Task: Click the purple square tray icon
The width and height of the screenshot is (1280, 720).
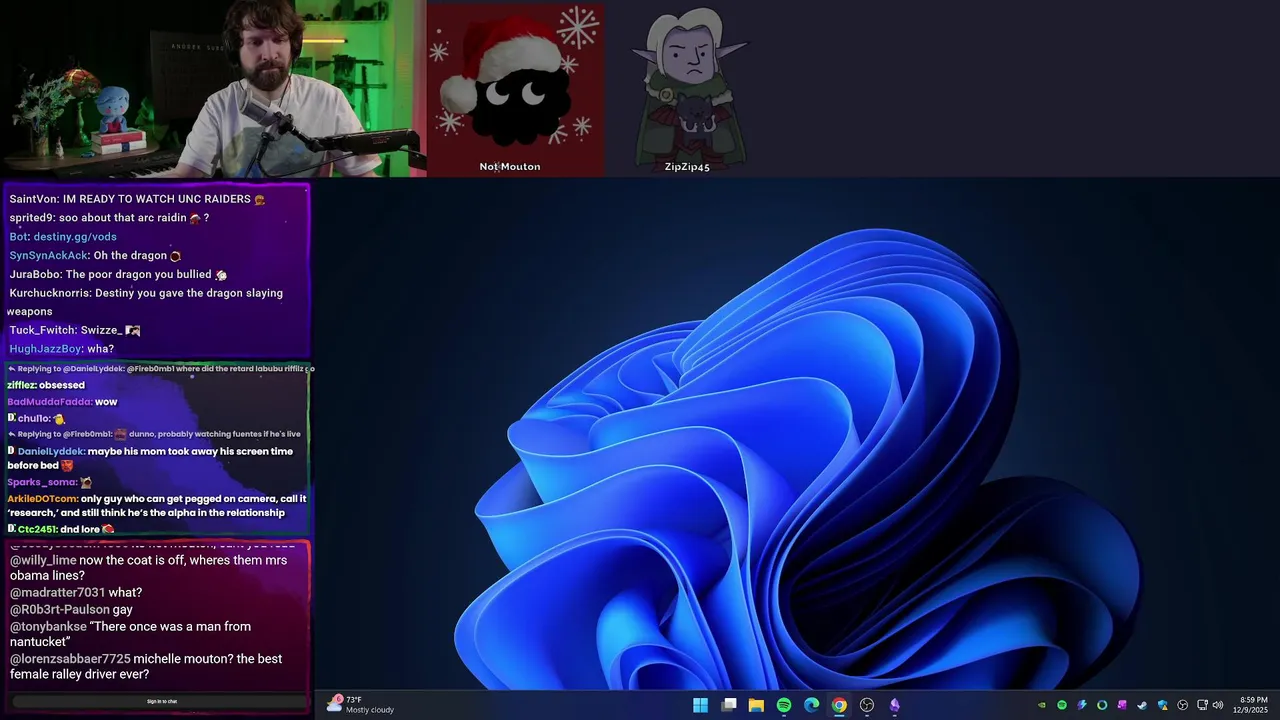Action: 1122,705
